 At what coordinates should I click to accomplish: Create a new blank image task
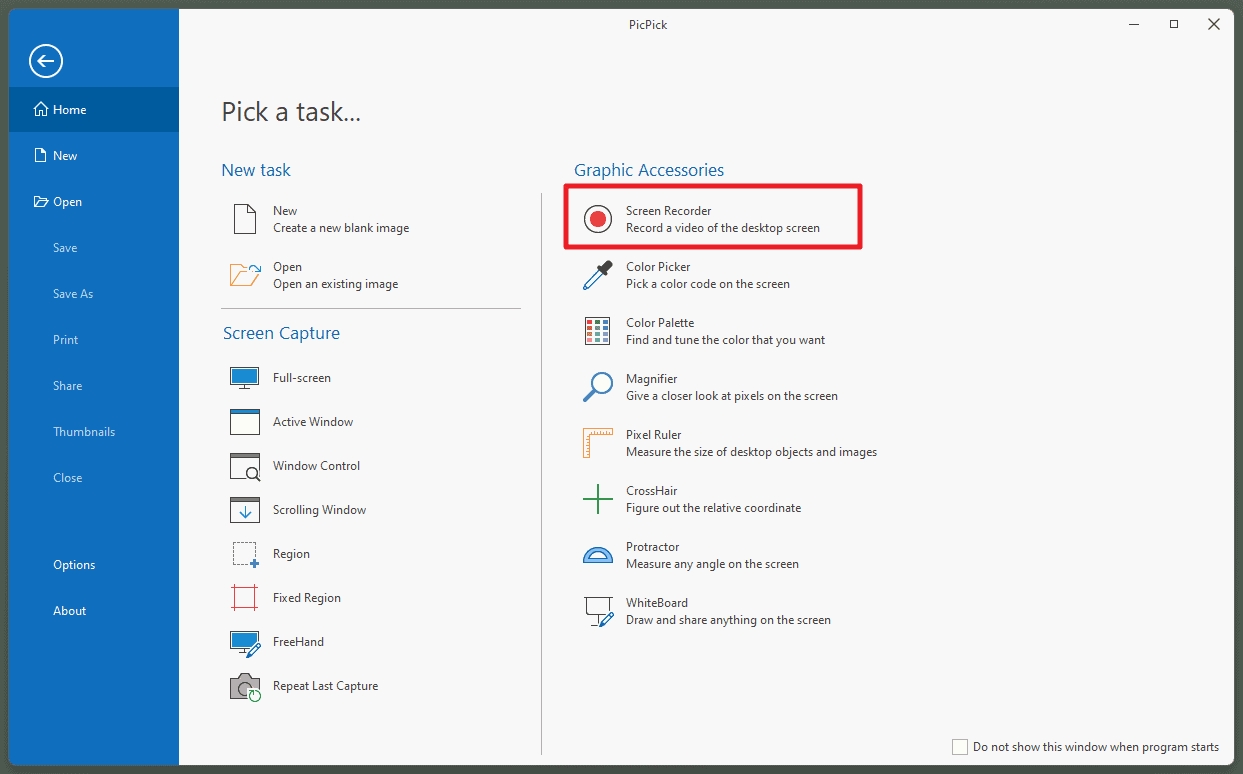pyautogui.click(x=340, y=219)
